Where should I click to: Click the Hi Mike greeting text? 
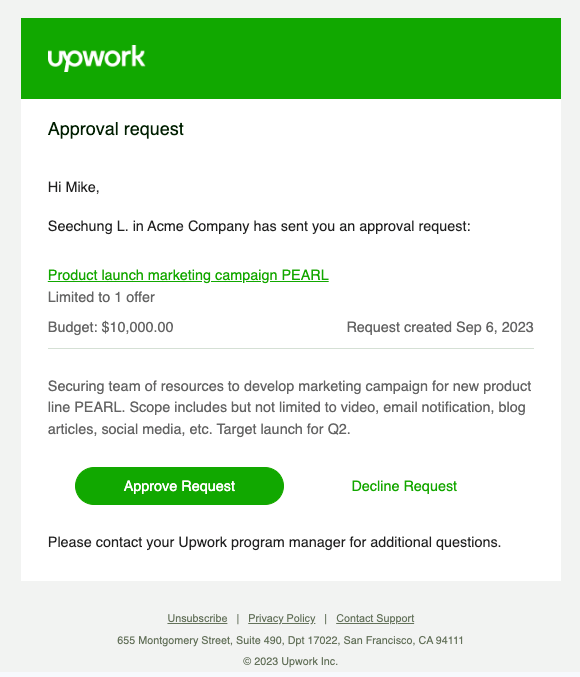click(x=73, y=187)
